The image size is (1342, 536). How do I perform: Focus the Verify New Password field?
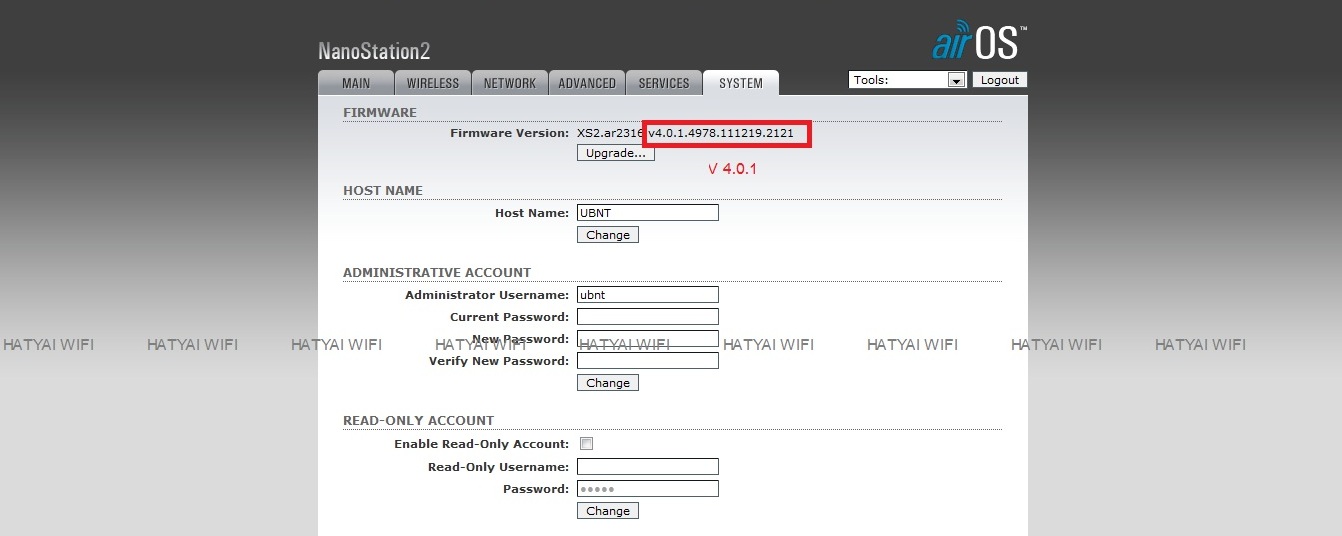click(x=648, y=361)
